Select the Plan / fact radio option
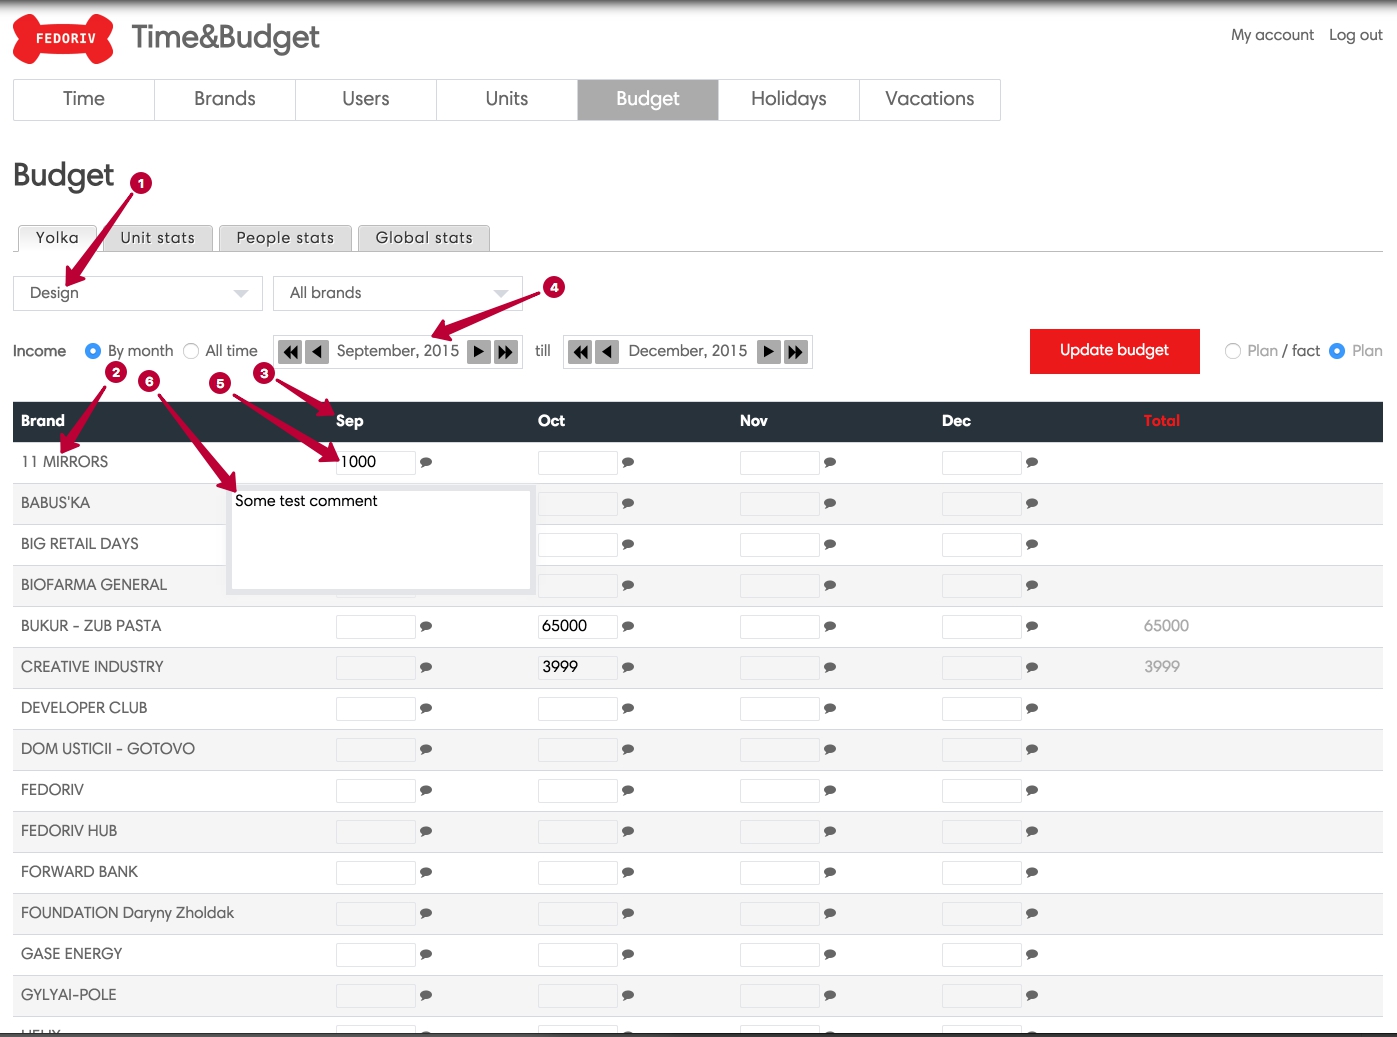The image size is (1397, 1037). (1233, 351)
